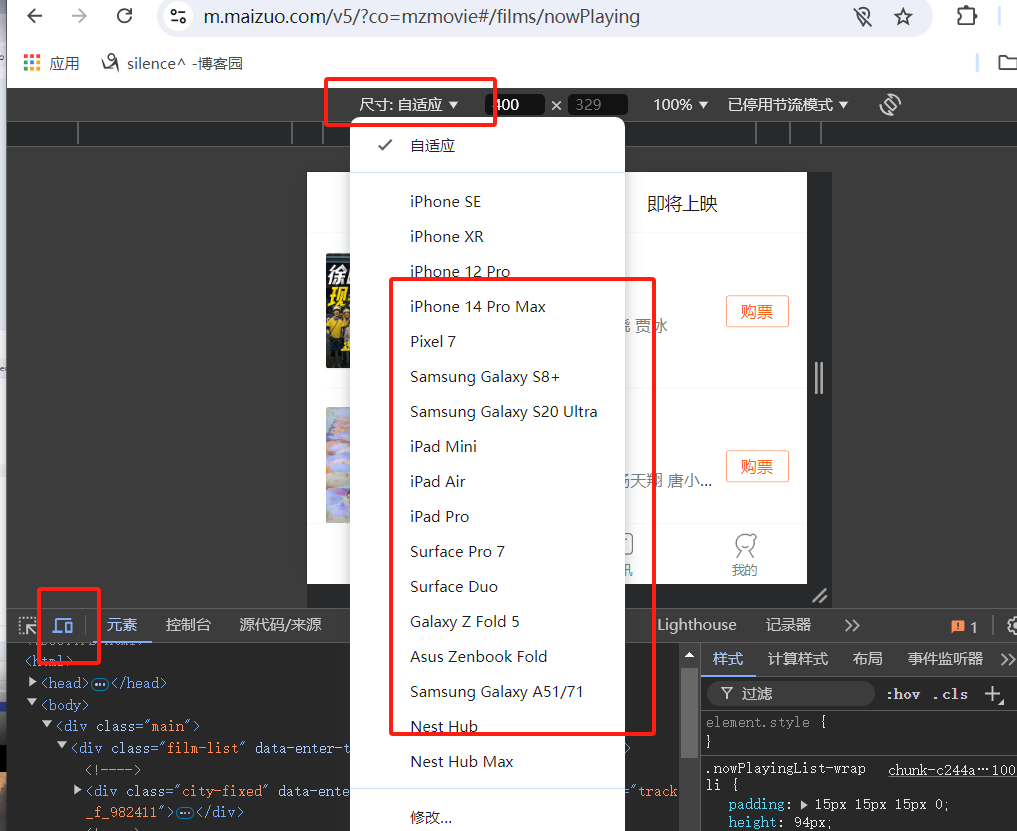Open the 我的 profile icon in the page
The height and width of the screenshot is (831, 1017).
pos(745,555)
